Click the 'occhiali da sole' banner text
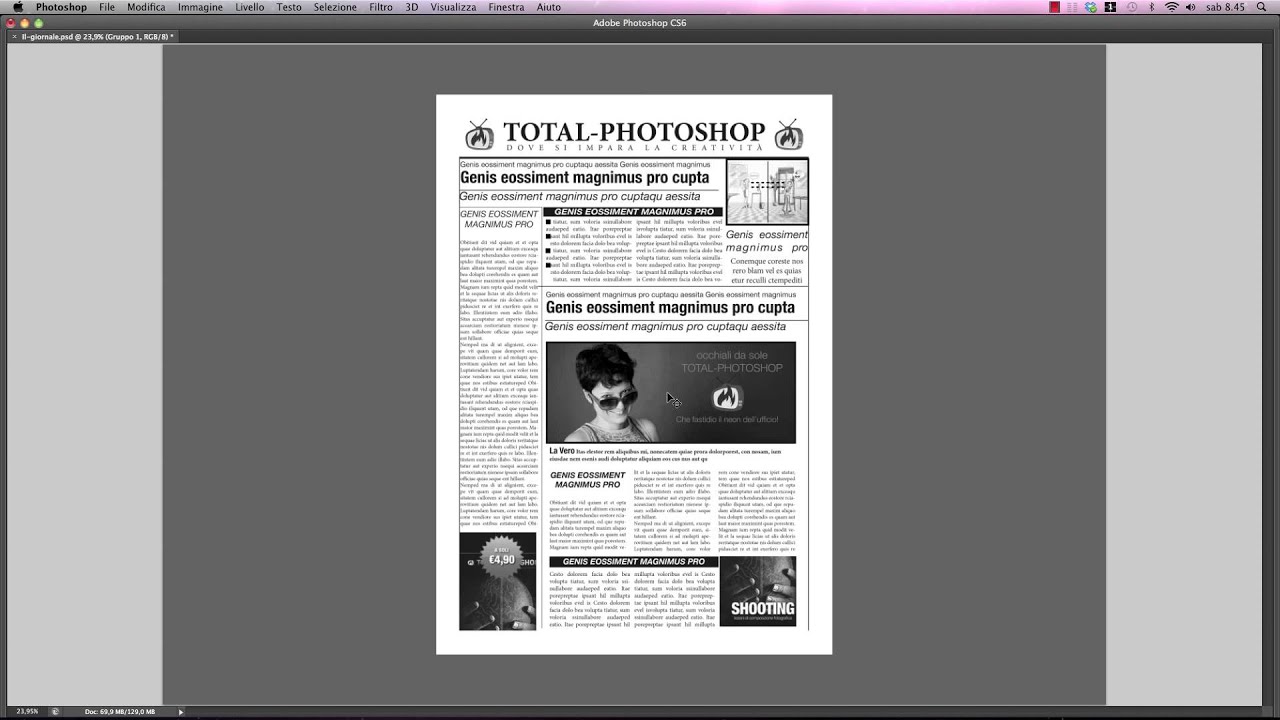Screen dimensions: 1280x720 tap(731, 356)
